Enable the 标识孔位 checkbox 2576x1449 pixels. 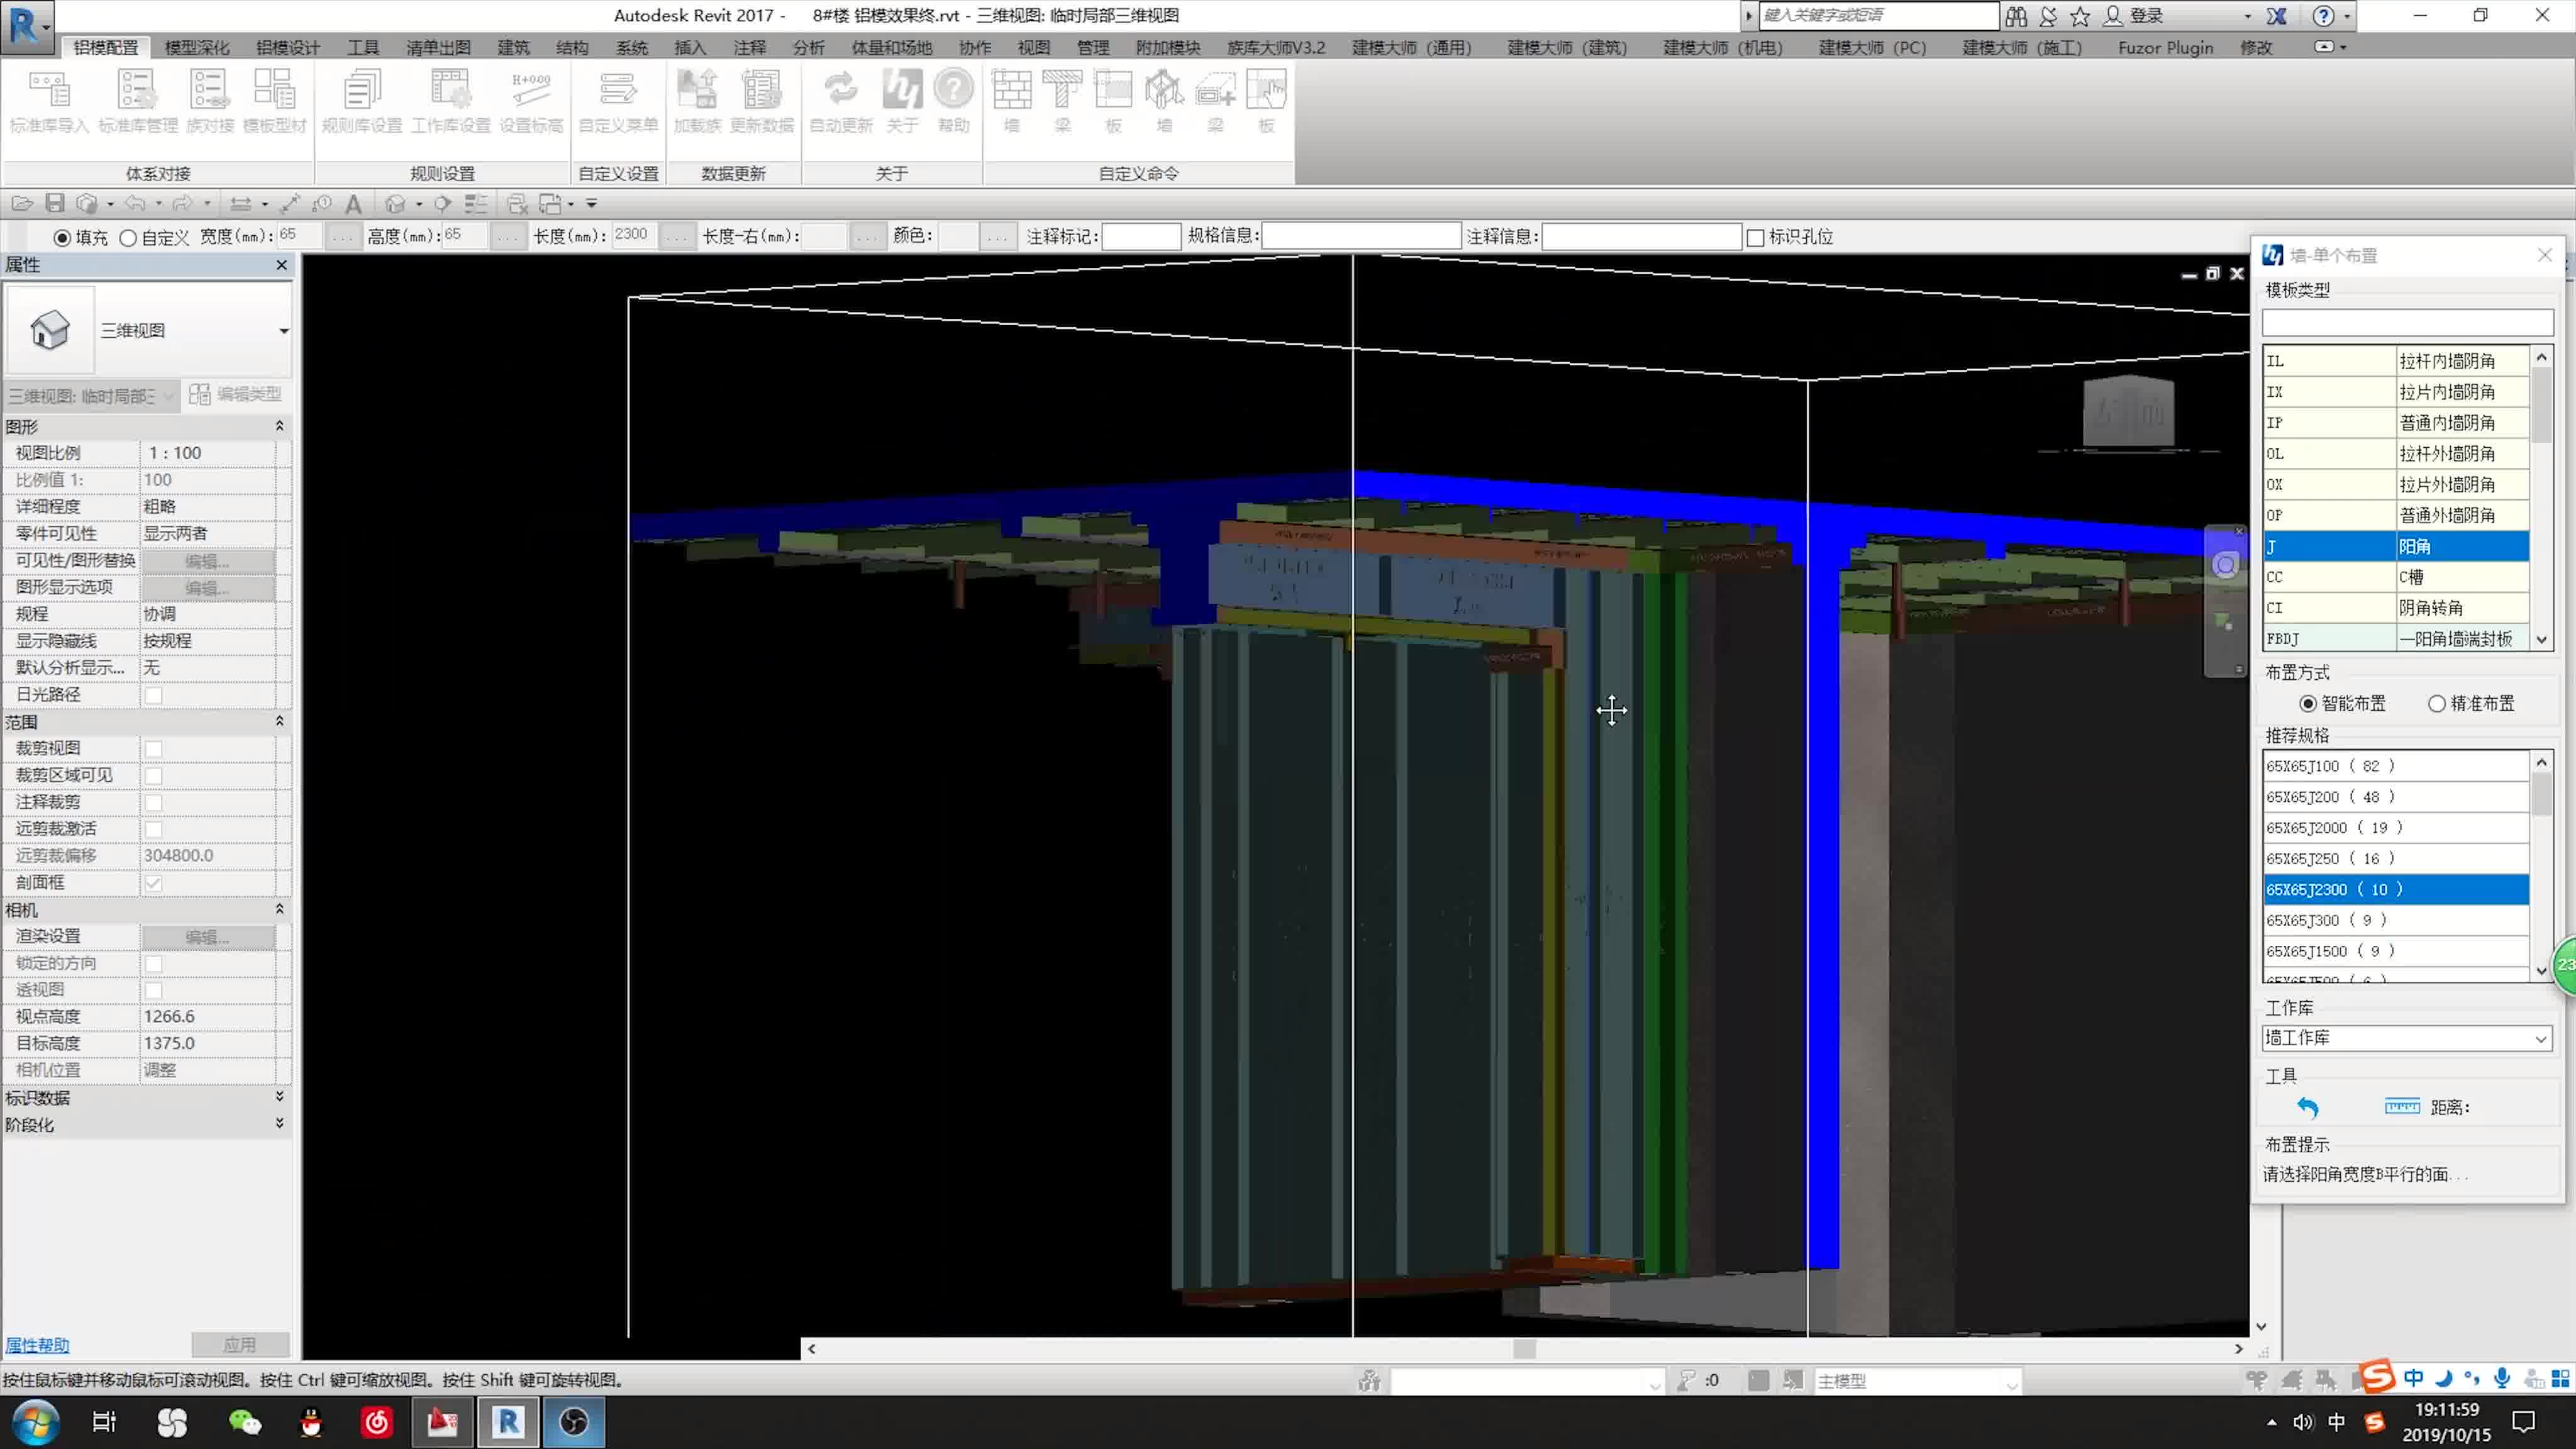(x=1755, y=238)
